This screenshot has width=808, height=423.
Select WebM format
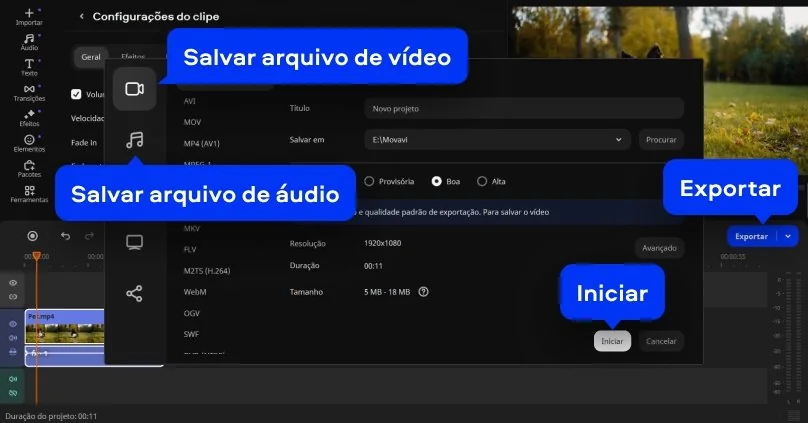(195, 292)
